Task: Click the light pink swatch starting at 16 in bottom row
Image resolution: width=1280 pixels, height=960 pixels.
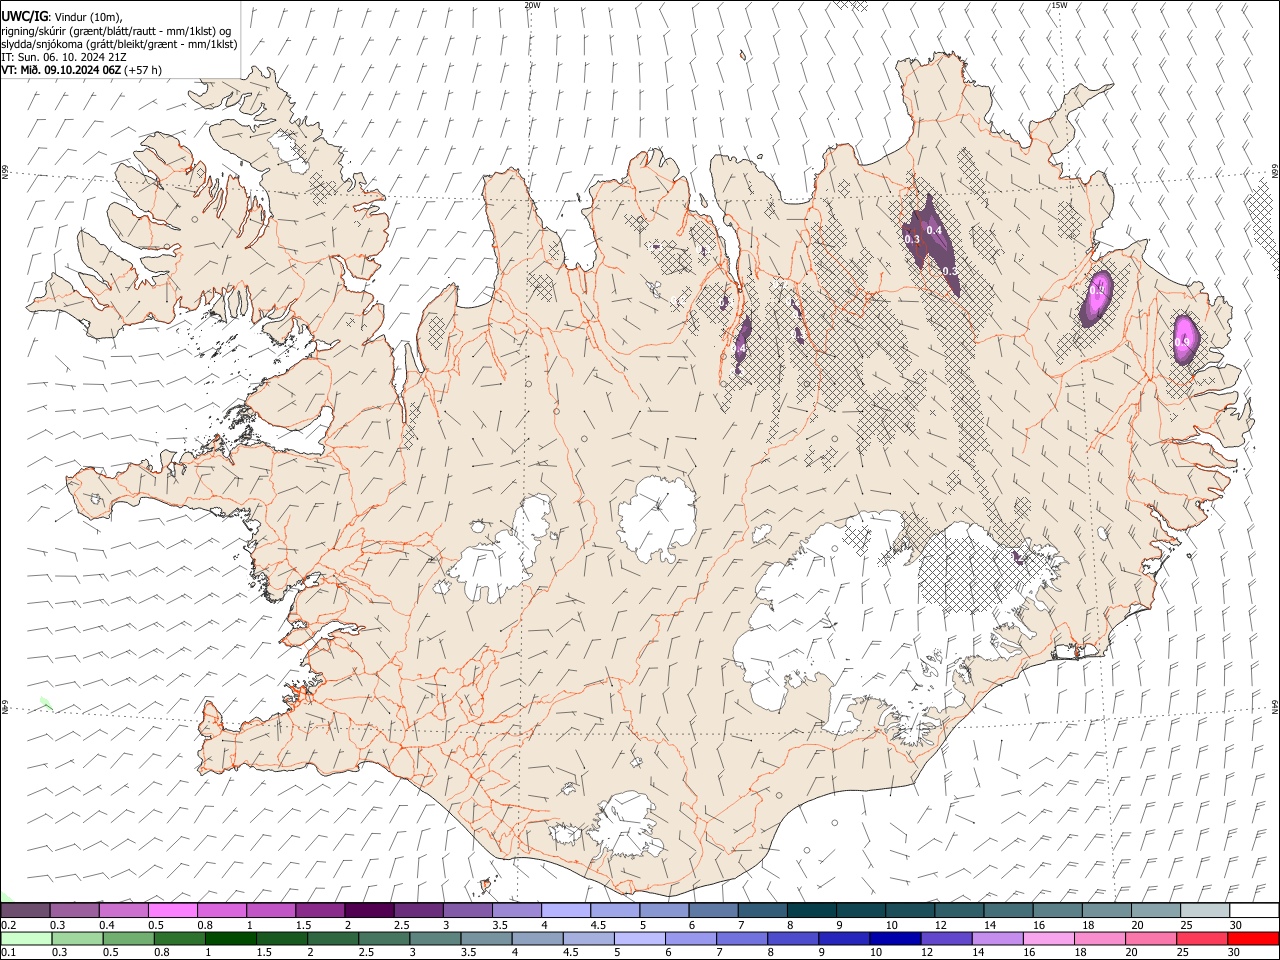Action: (x=1049, y=939)
